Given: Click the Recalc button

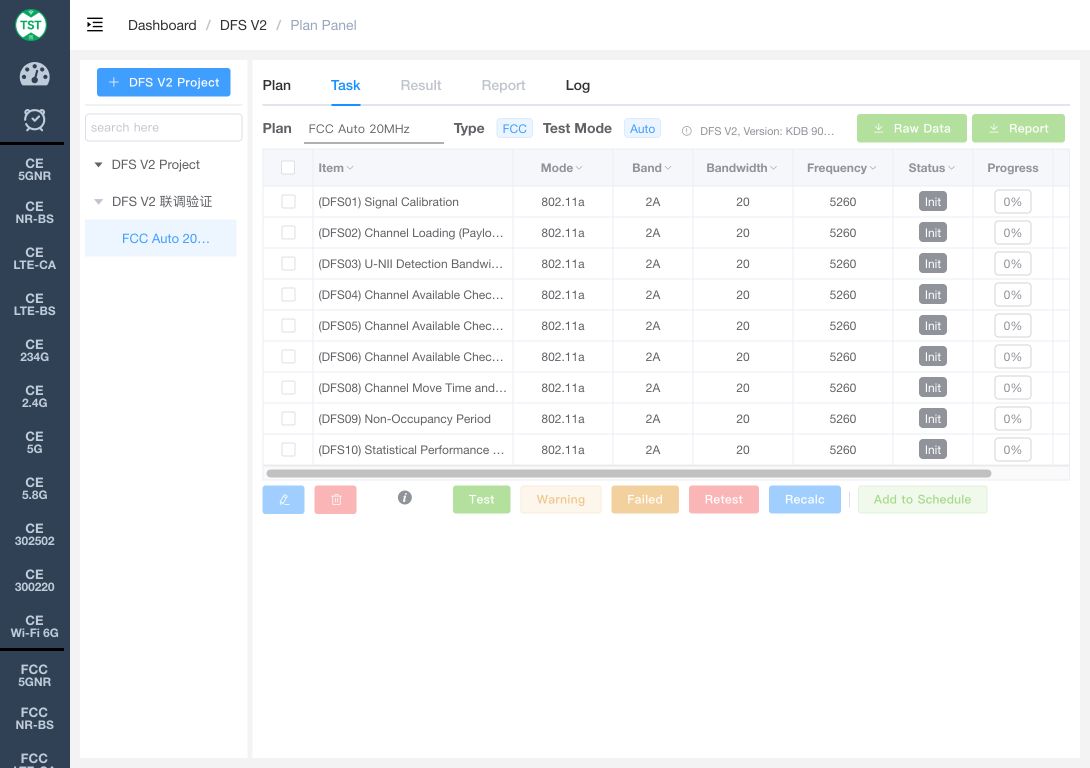Looking at the screenshot, I should pyautogui.click(x=804, y=500).
